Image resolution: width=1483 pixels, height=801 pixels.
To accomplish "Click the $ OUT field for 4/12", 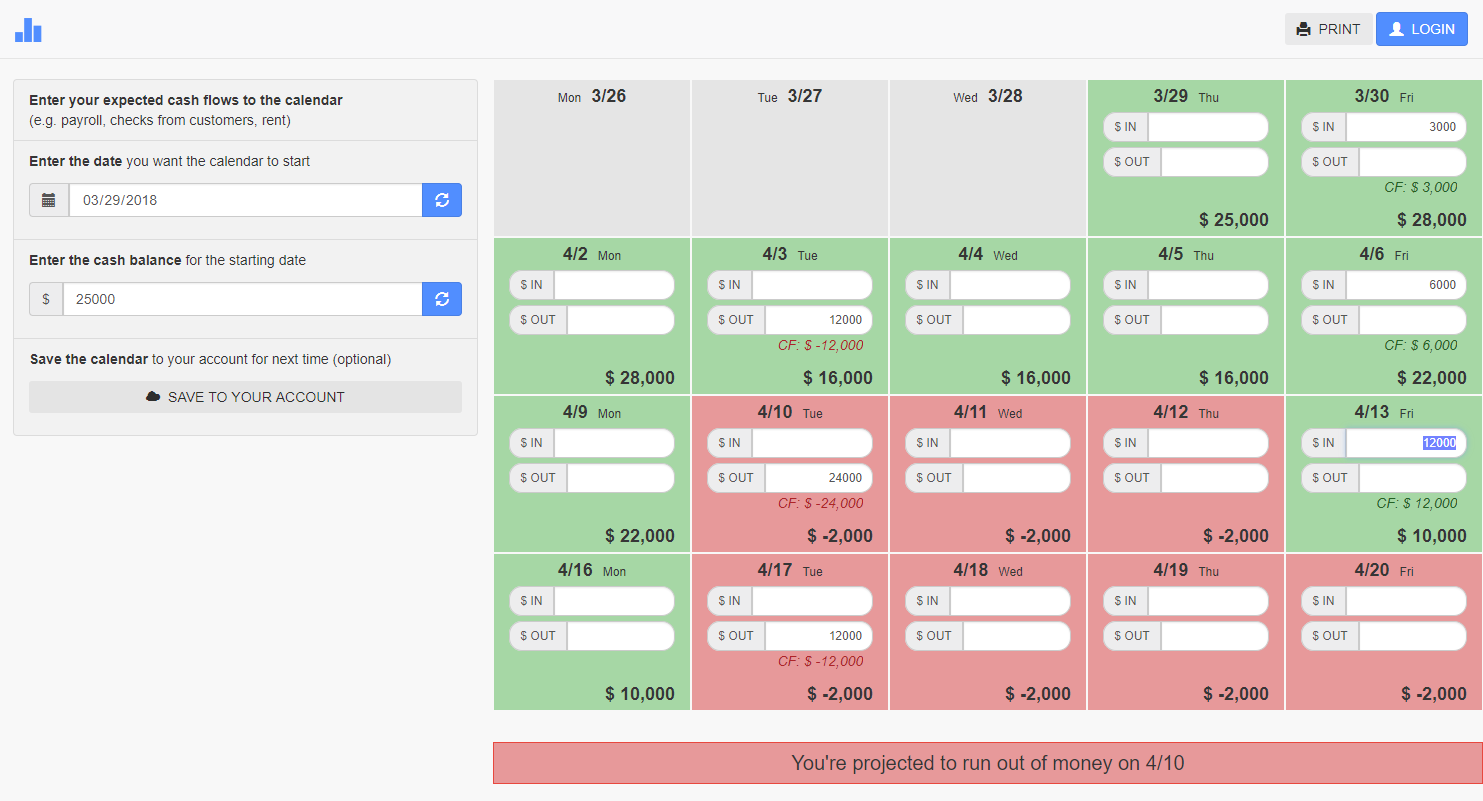I will click(x=1214, y=478).
